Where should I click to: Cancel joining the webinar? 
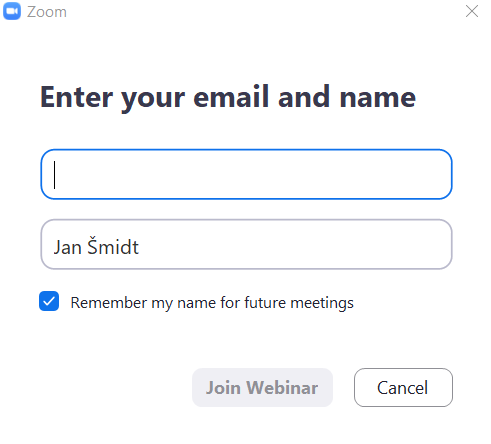point(403,387)
